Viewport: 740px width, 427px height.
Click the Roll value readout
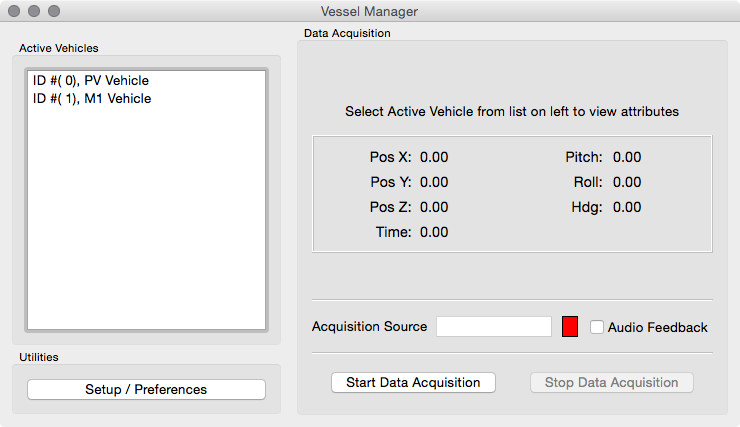point(627,182)
